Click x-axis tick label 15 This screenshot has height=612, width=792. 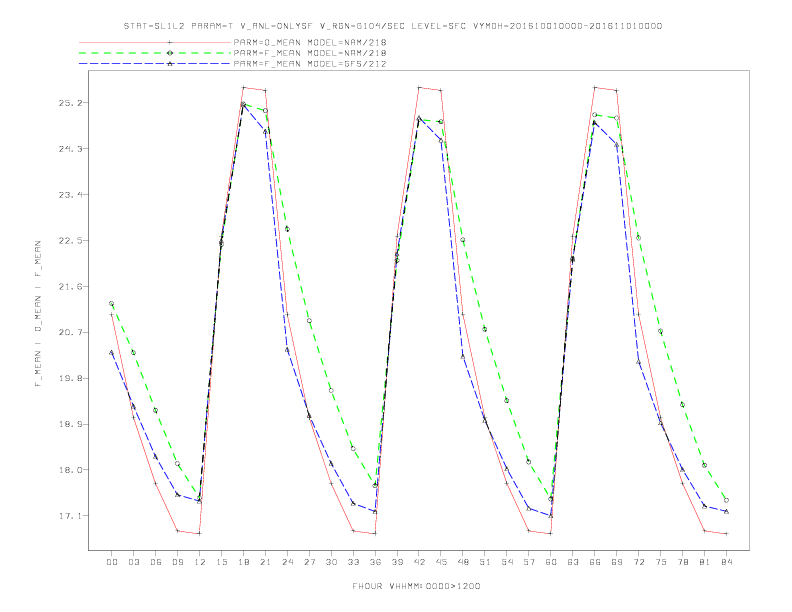pyautogui.click(x=221, y=562)
